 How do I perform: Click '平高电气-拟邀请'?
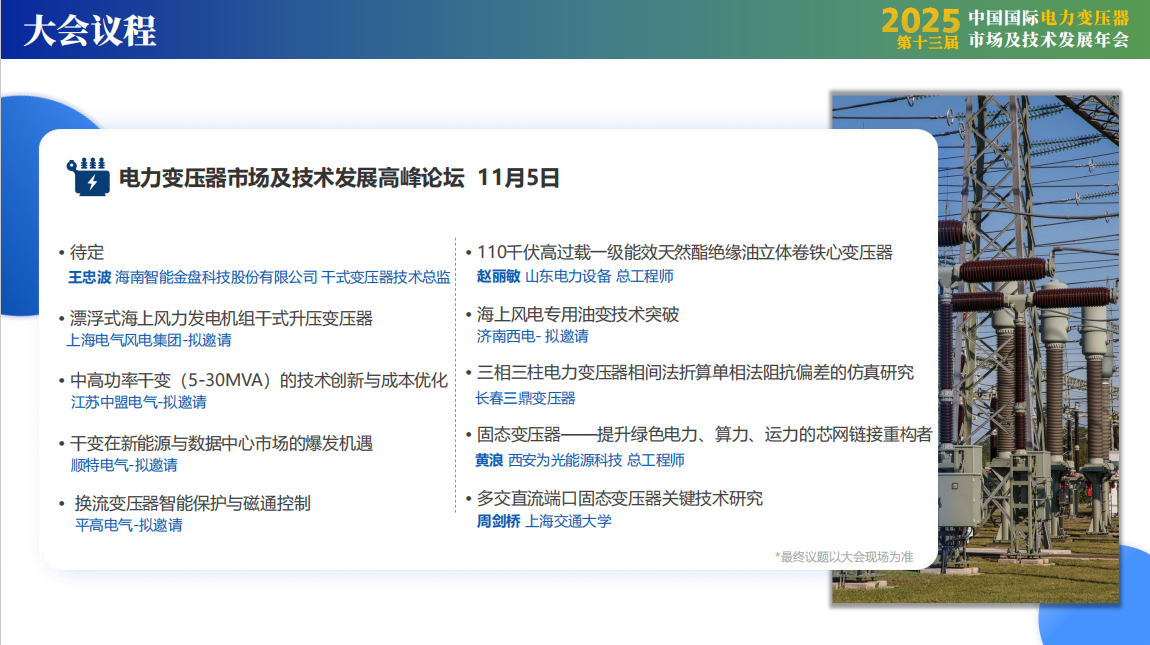pyautogui.click(x=128, y=525)
